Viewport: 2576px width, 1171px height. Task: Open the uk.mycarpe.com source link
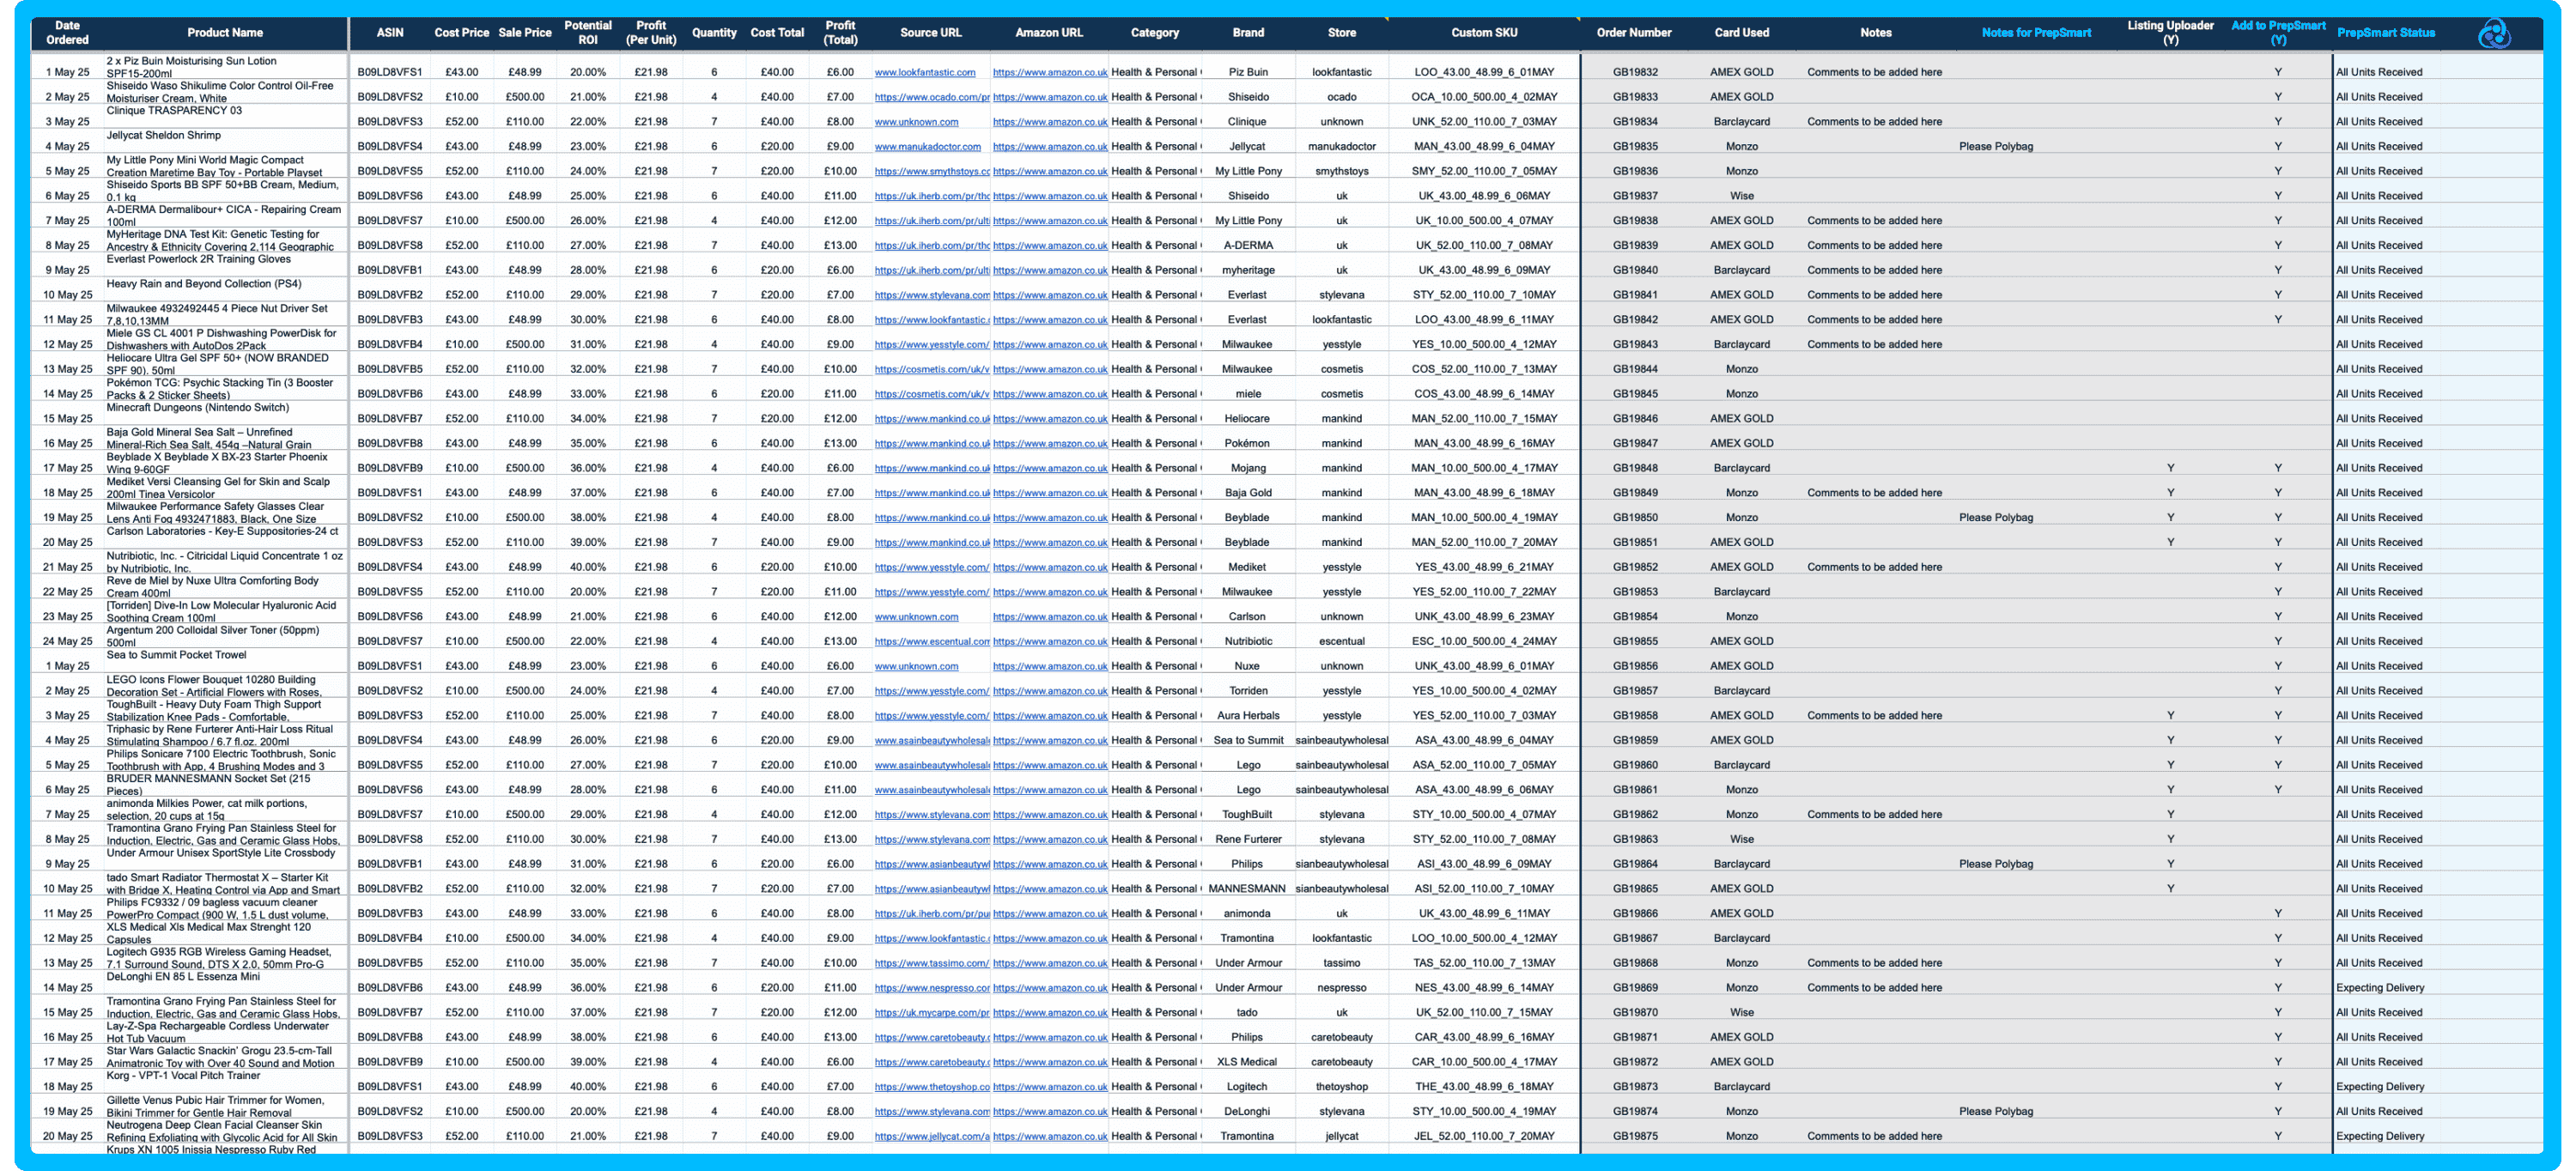coord(932,1013)
